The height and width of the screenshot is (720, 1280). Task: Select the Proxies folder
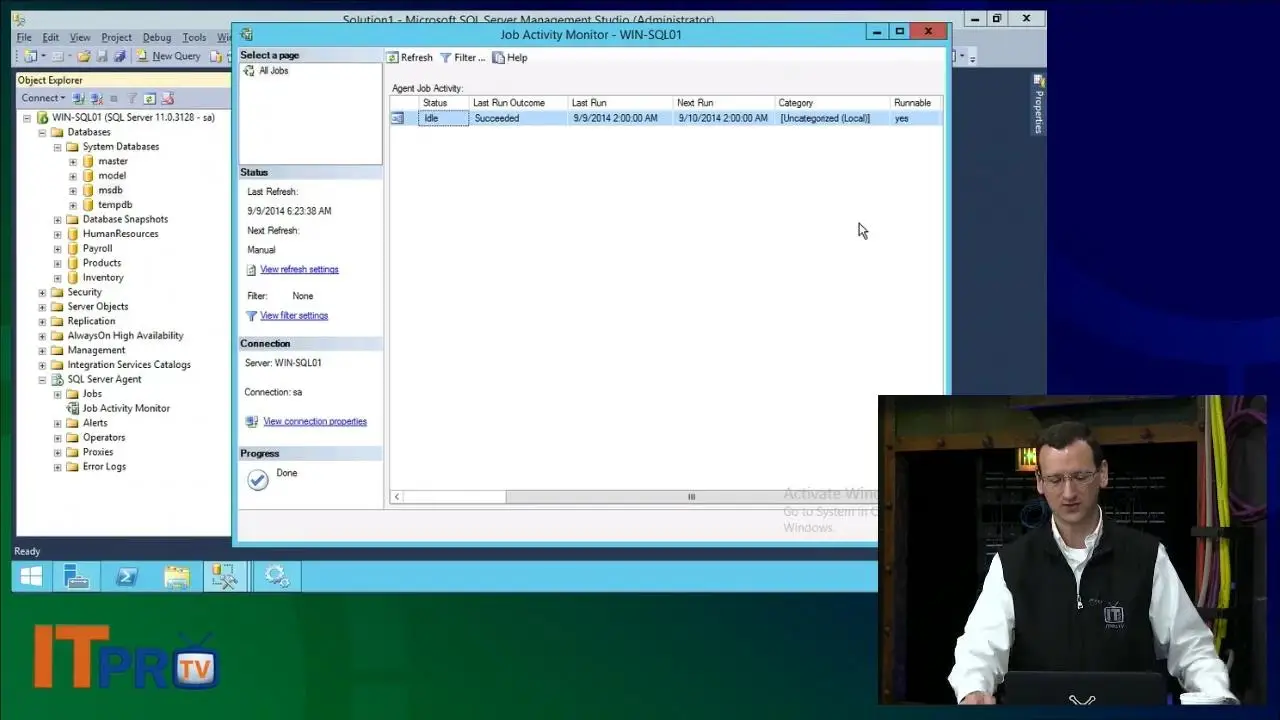(98, 452)
